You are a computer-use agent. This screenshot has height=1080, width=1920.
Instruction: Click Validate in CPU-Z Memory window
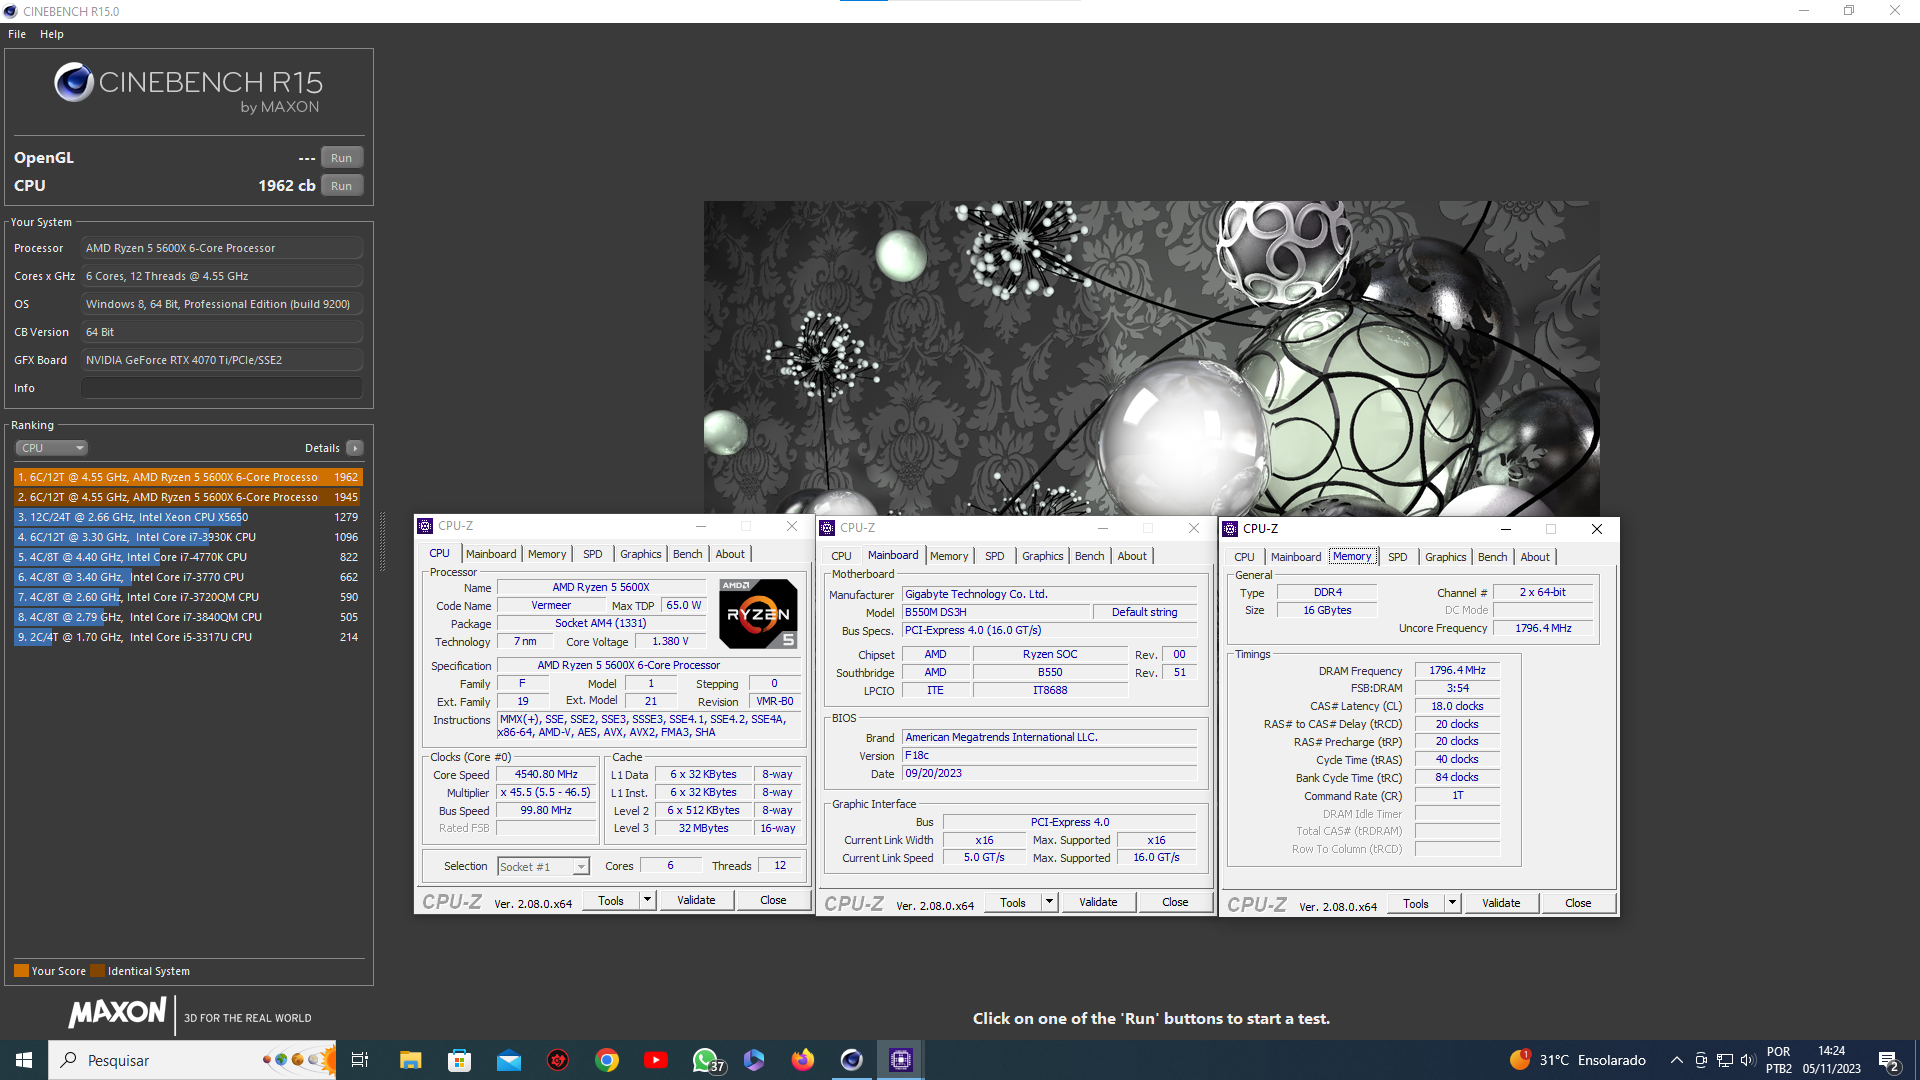(x=1501, y=903)
